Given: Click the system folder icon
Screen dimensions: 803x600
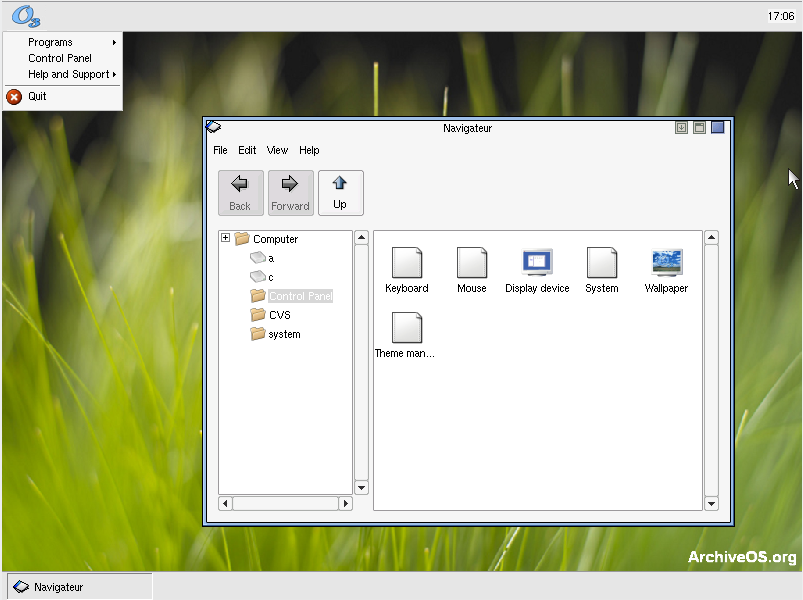Looking at the screenshot, I should tap(258, 334).
